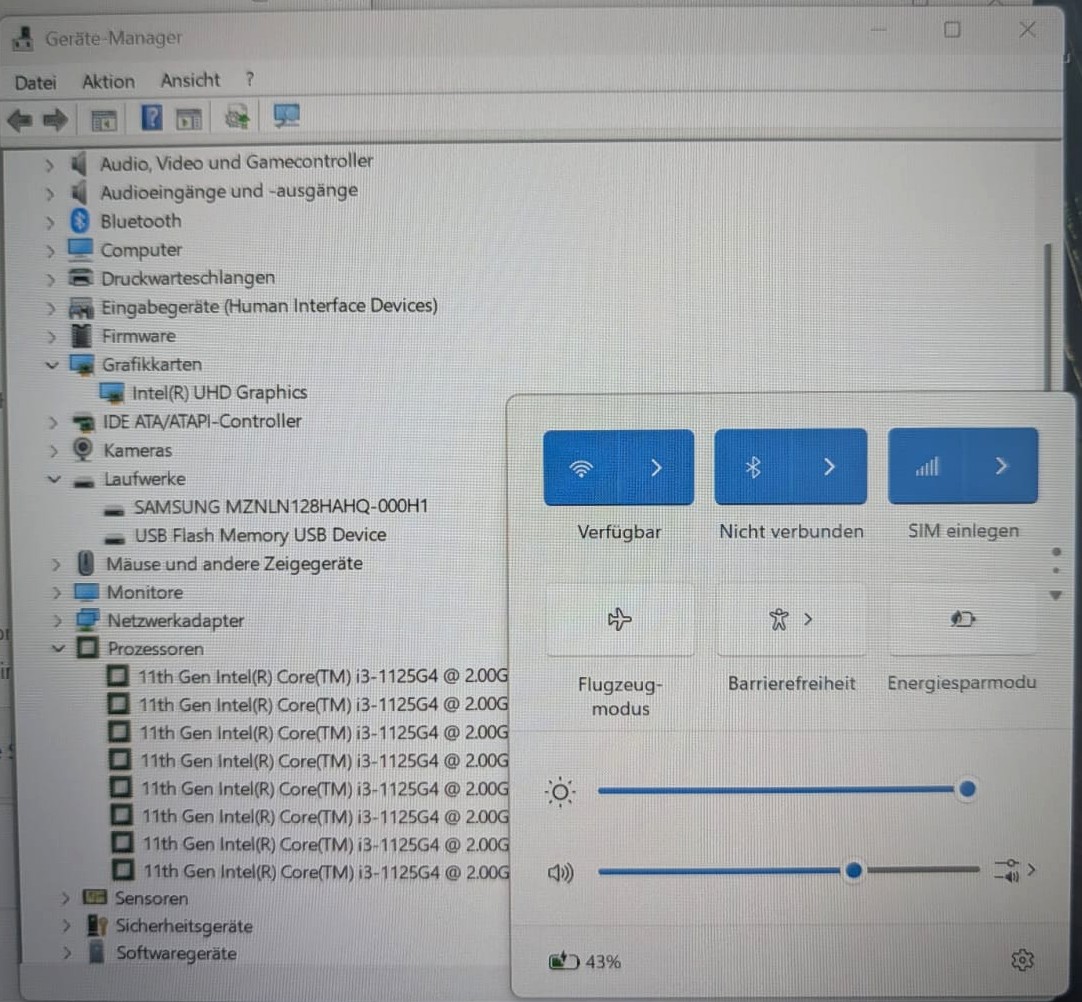Click the volume slider track
Screen dimensions: 1082x1002
[x=789, y=871]
